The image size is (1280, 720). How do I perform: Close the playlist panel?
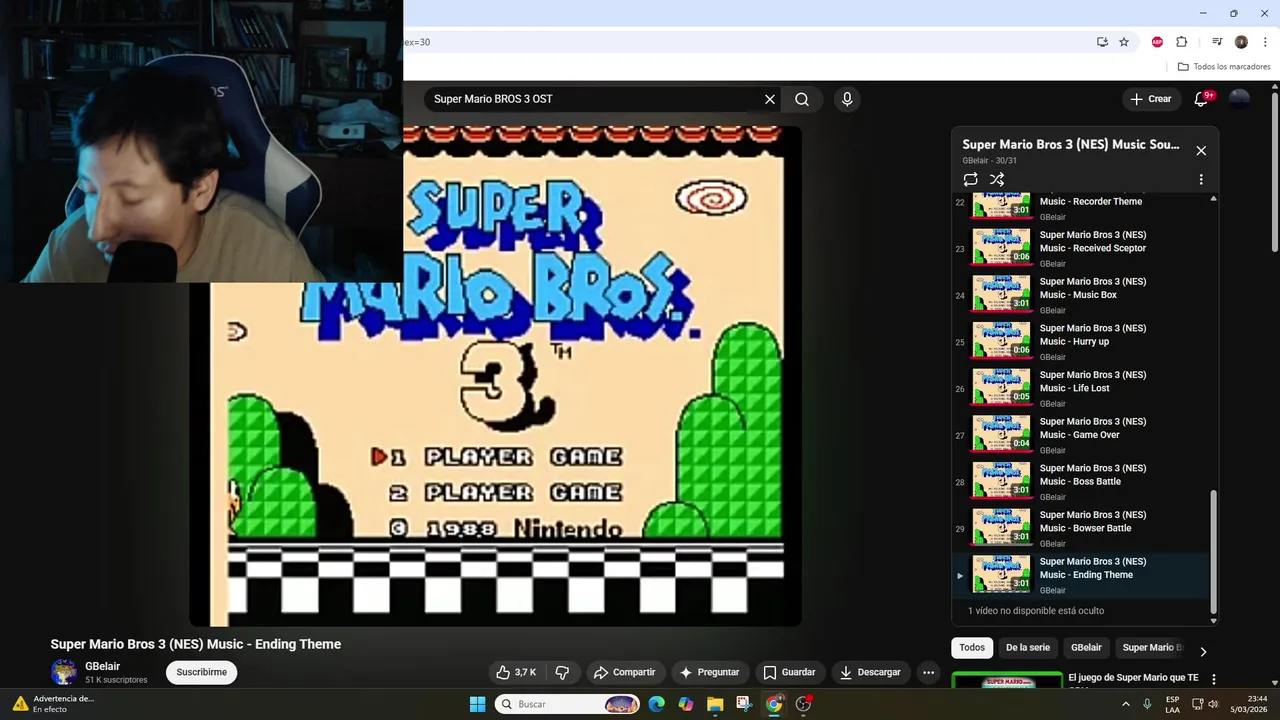1201,150
